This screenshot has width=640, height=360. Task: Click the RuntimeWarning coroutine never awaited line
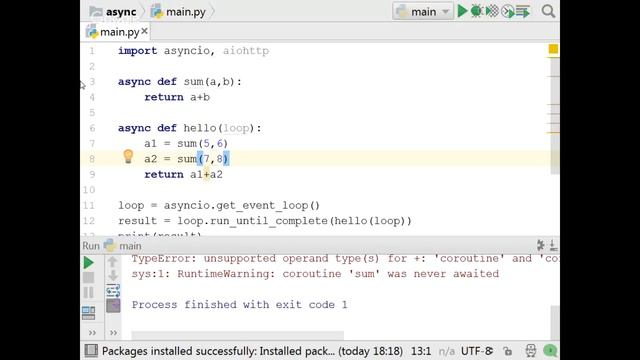tap(315, 274)
